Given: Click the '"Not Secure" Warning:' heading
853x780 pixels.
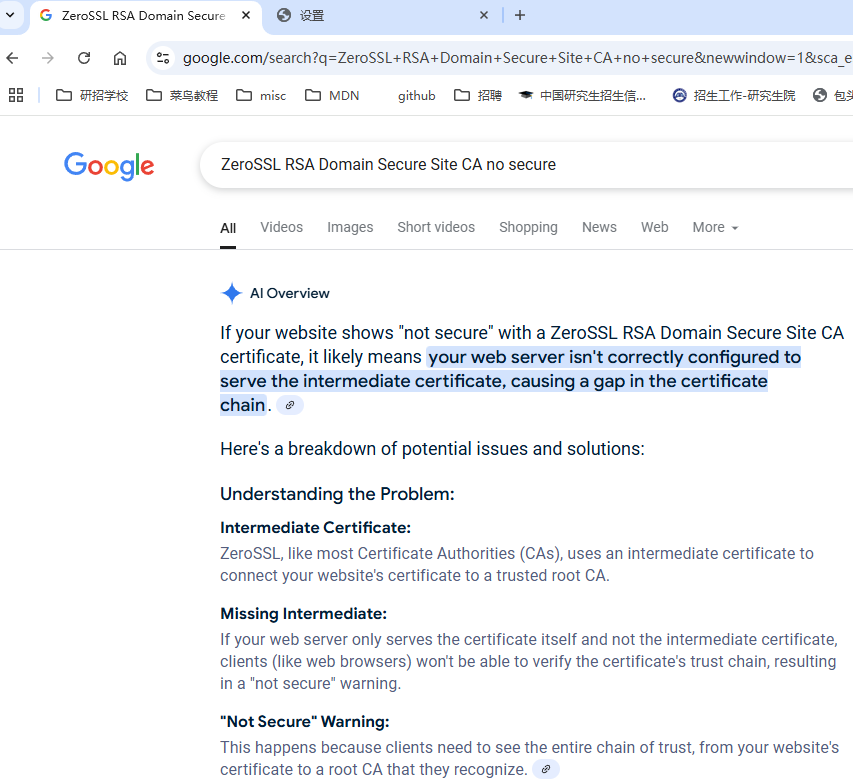Looking at the screenshot, I should pyautogui.click(x=305, y=721).
